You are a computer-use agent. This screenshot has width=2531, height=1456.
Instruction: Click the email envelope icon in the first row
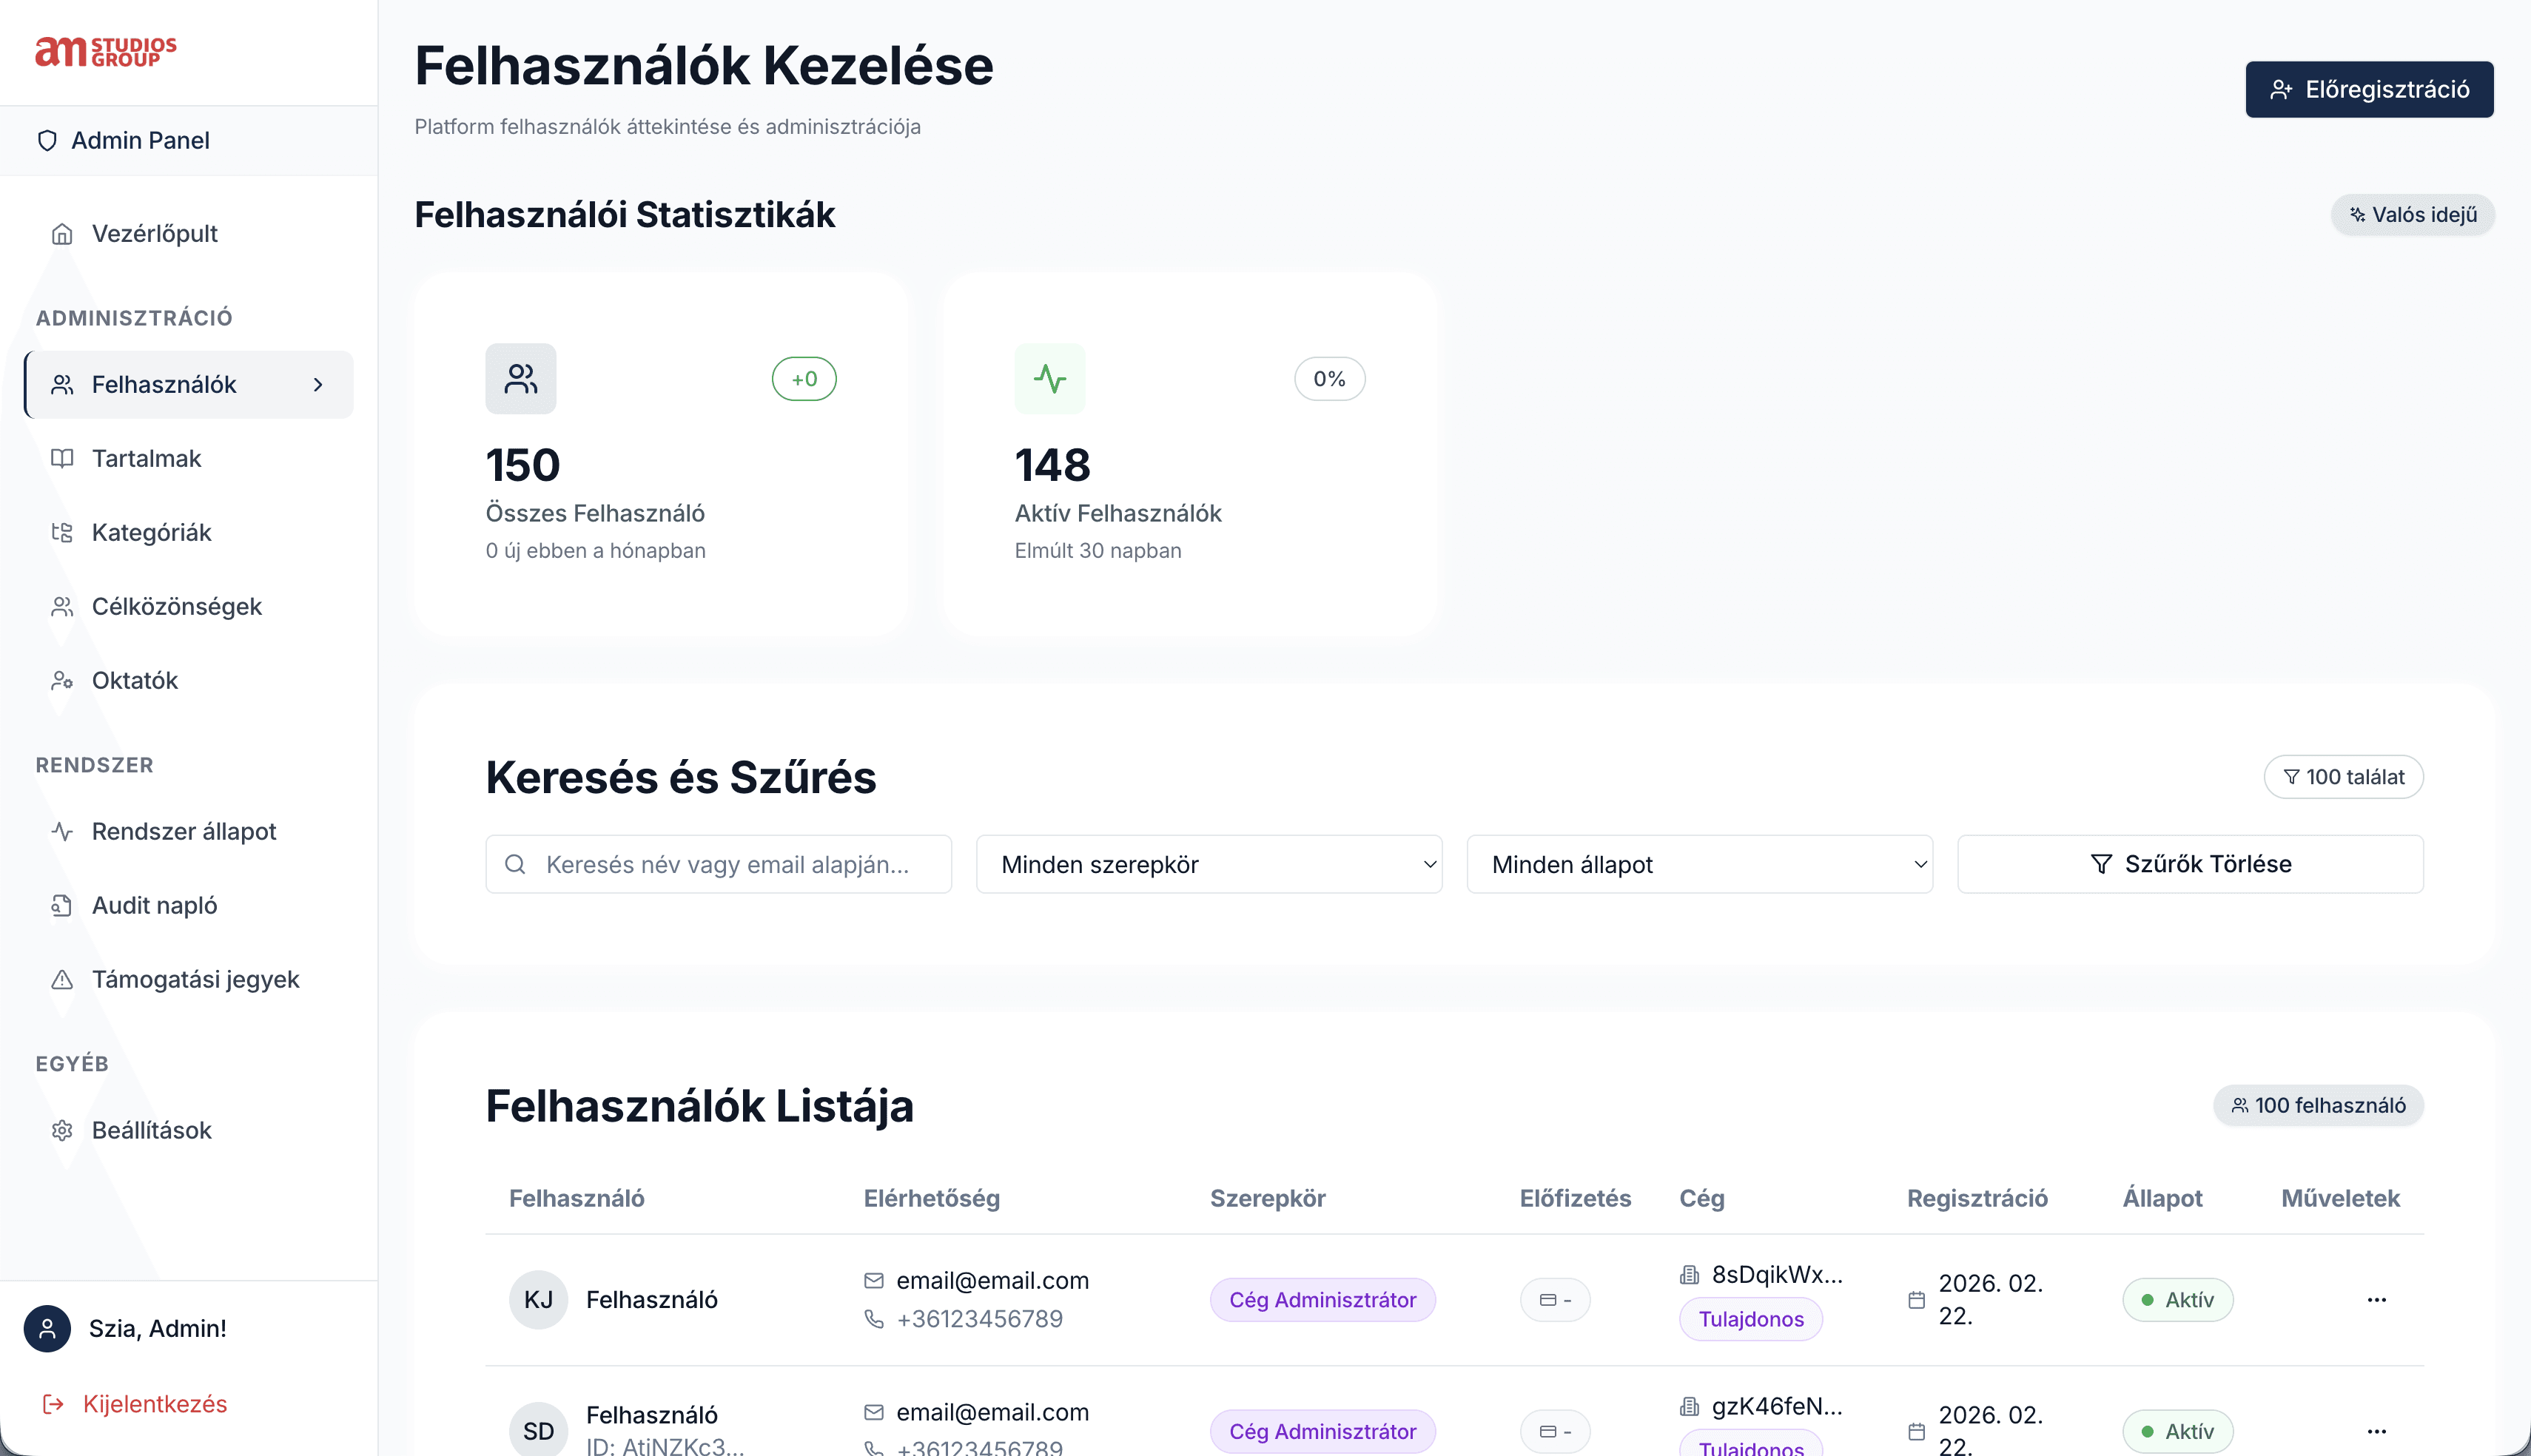pyautogui.click(x=873, y=1281)
